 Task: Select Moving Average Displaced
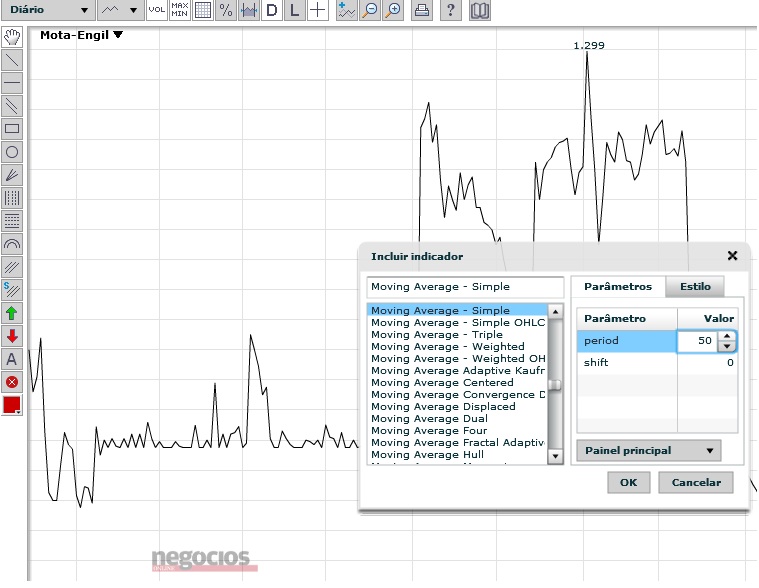pos(457,407)
